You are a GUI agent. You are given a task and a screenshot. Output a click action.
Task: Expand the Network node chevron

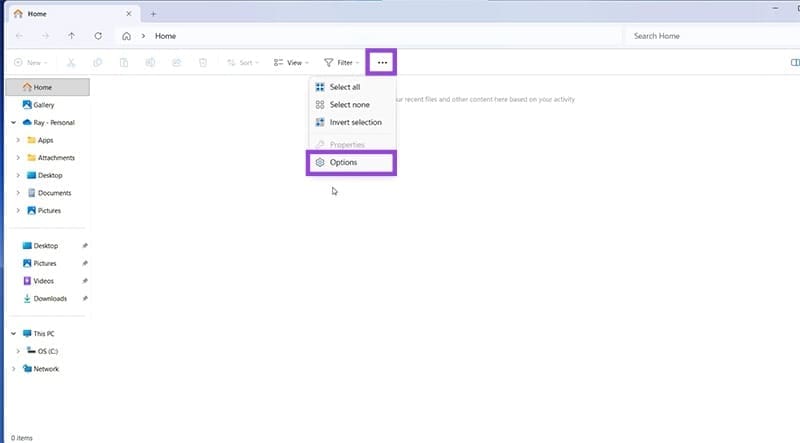pyautogui.click(x=13, y=369)
